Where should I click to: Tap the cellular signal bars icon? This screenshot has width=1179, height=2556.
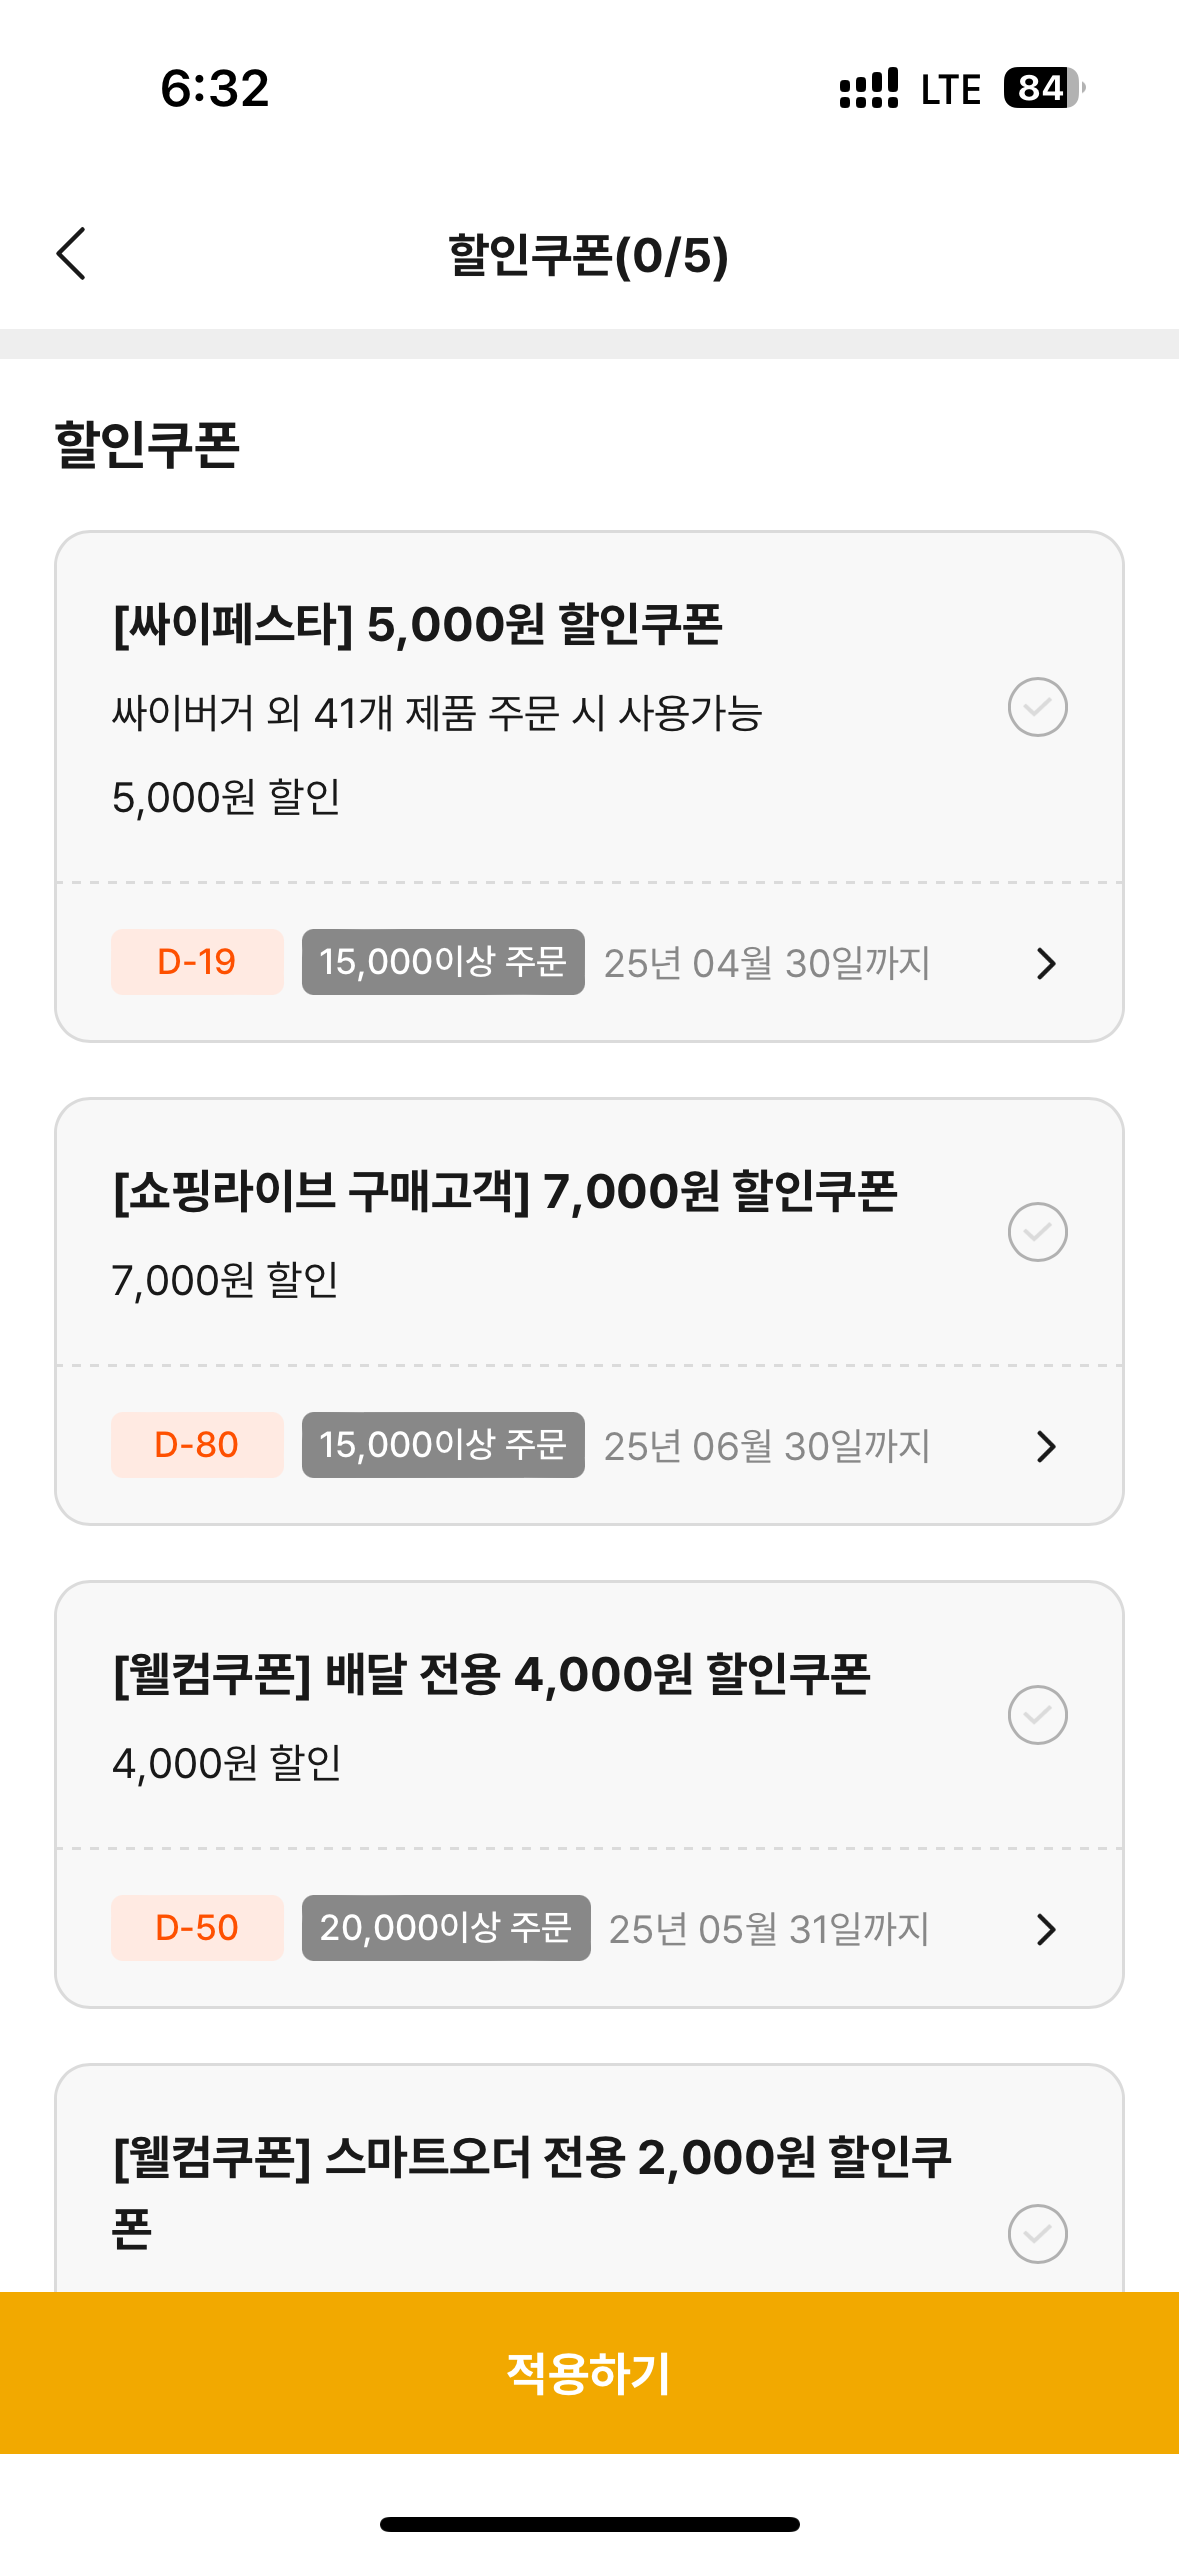pos(868,88)
